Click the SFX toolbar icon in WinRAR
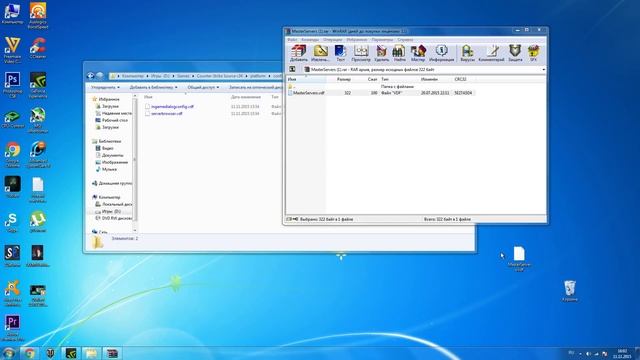640x360 pixels. point(533,53)
